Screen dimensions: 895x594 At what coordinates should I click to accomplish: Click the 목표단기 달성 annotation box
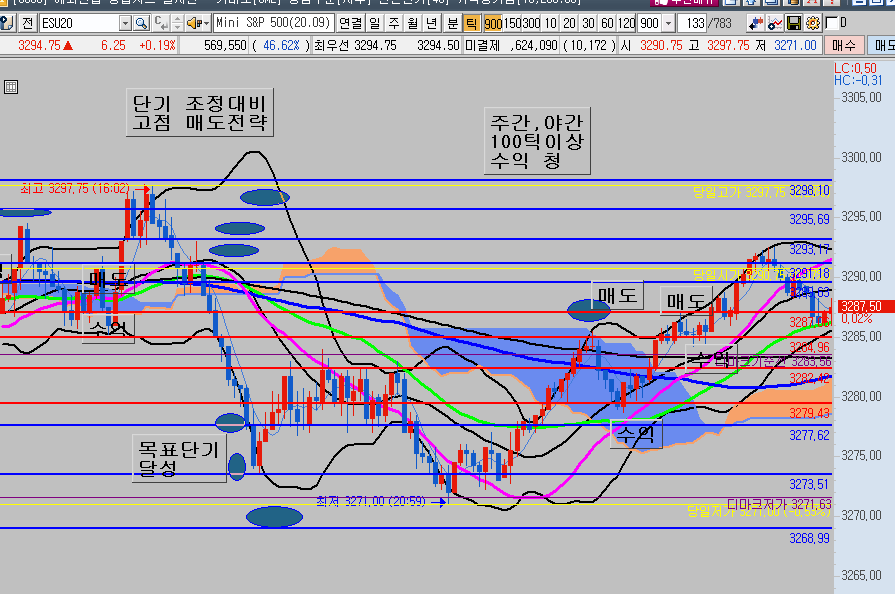[179, 459]
